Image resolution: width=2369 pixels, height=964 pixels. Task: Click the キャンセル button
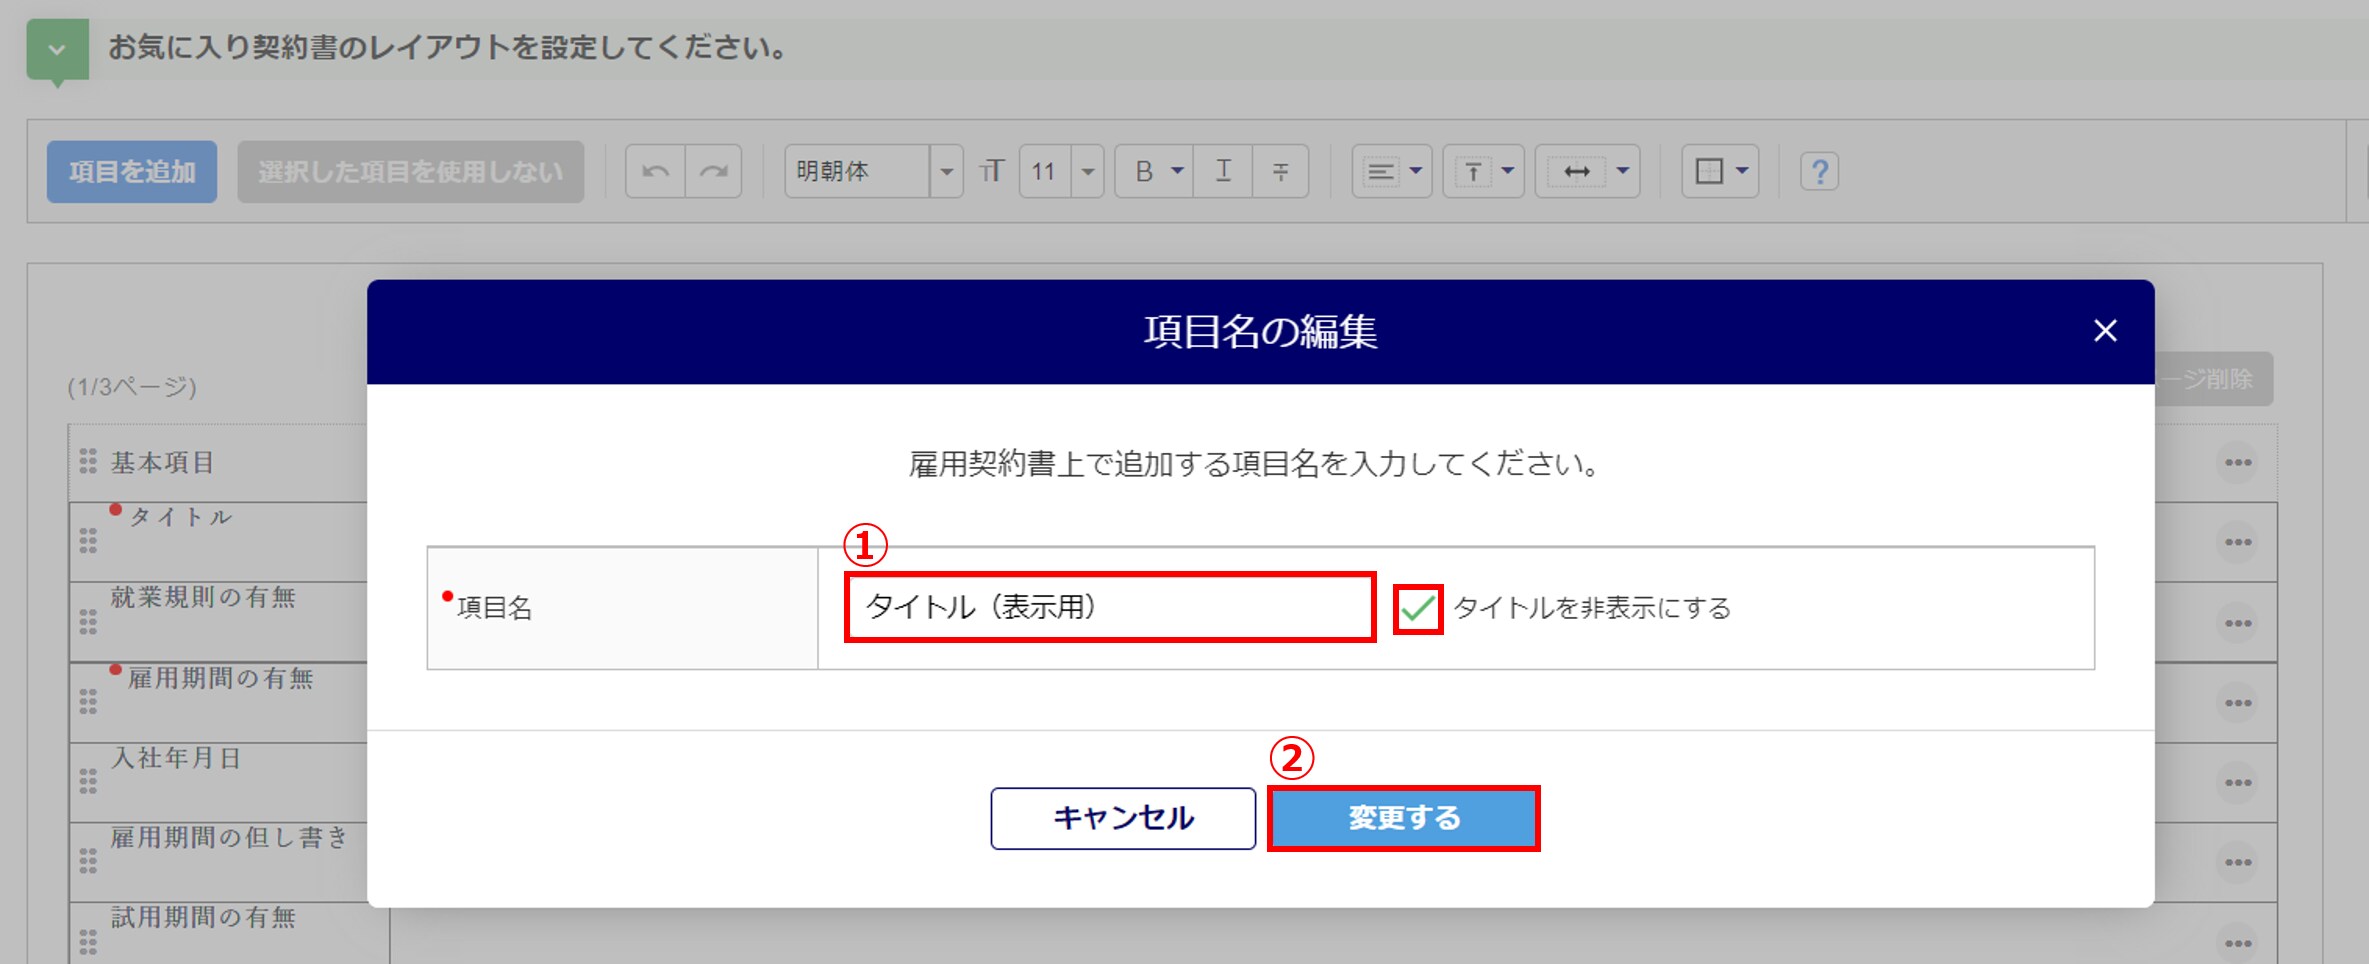pos(1122,818)
